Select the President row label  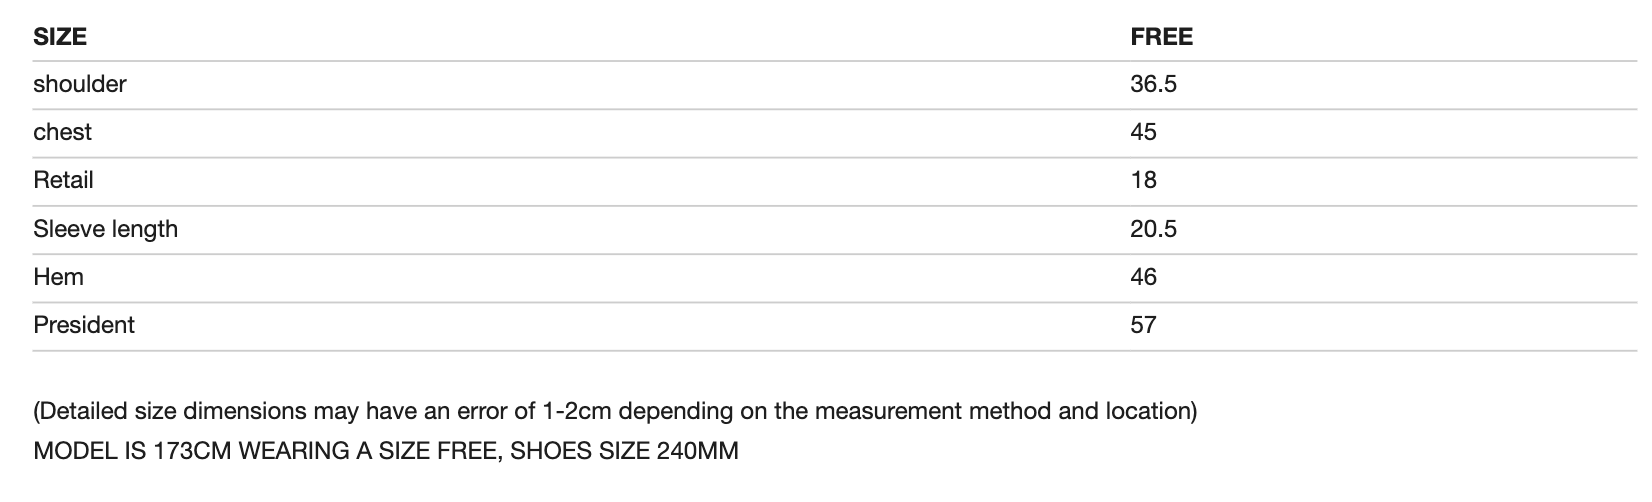[84, 325]
